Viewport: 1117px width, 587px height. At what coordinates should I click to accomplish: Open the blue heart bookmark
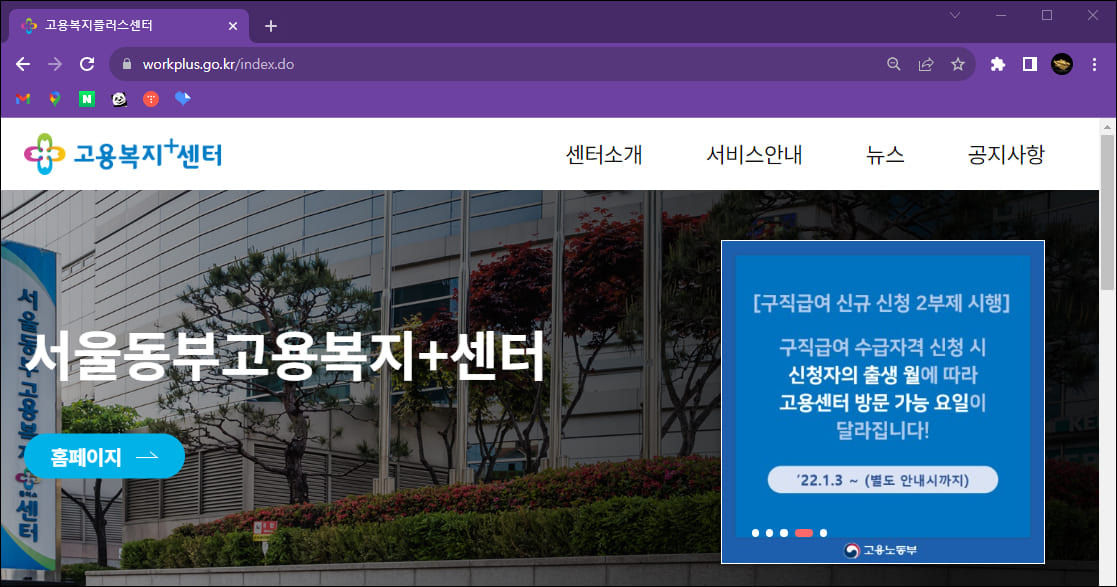click(x=182, y=98)
